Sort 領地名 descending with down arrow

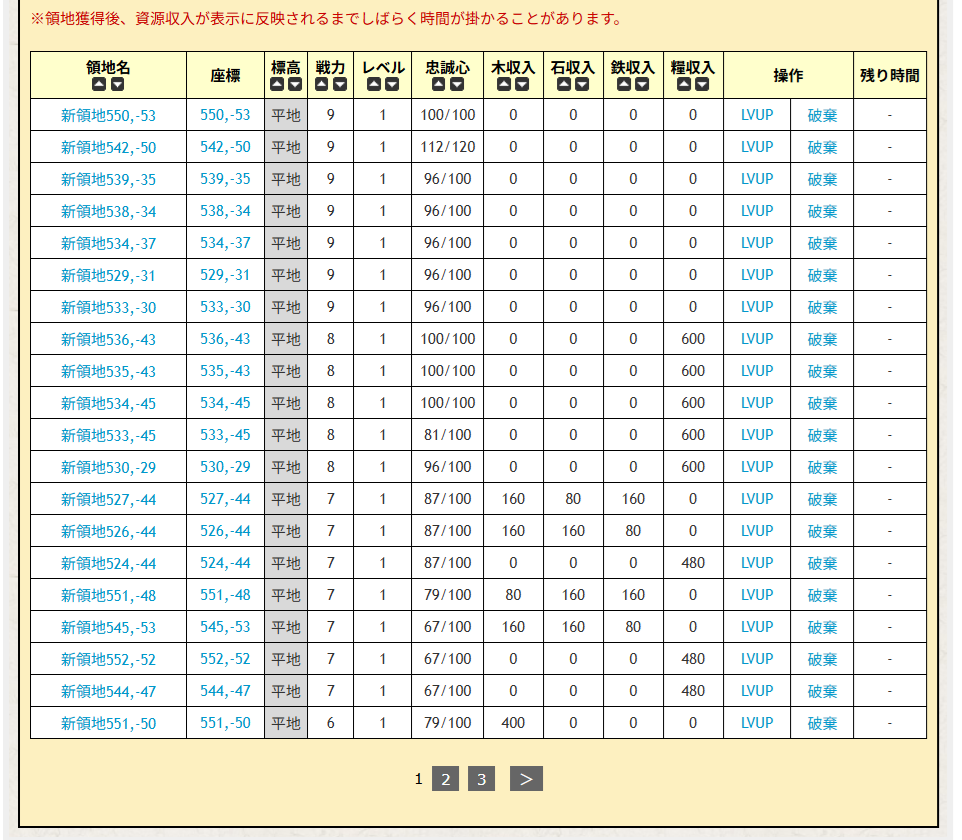coord(117,85)
